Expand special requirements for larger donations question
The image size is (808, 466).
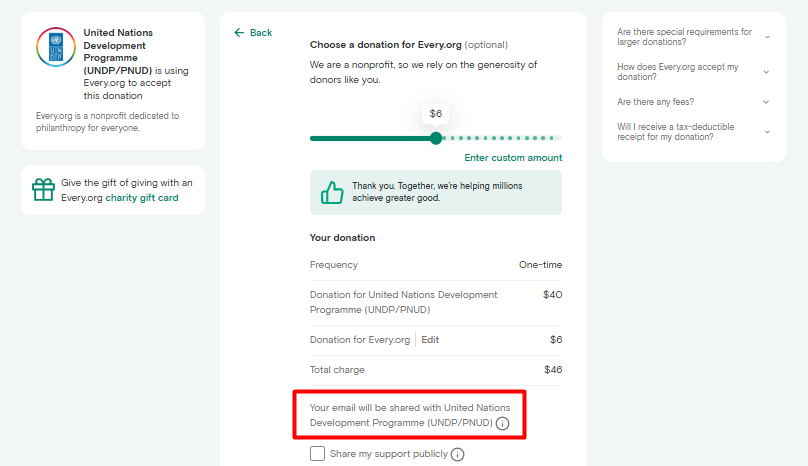767,37
